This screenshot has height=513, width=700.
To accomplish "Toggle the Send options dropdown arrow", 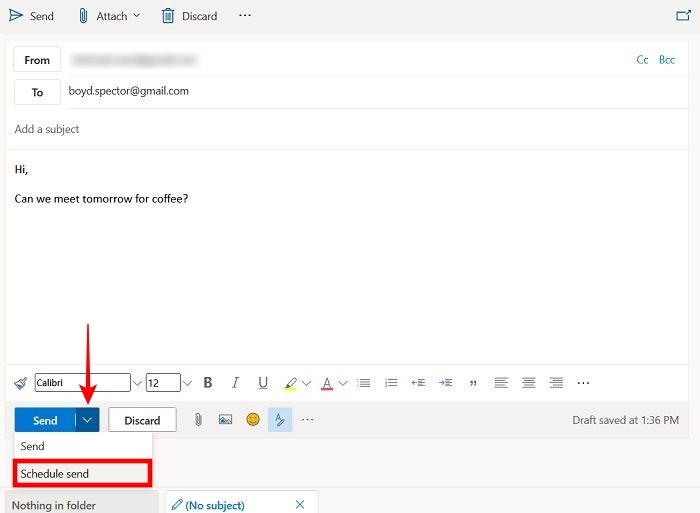I will [x=88, y=420].
